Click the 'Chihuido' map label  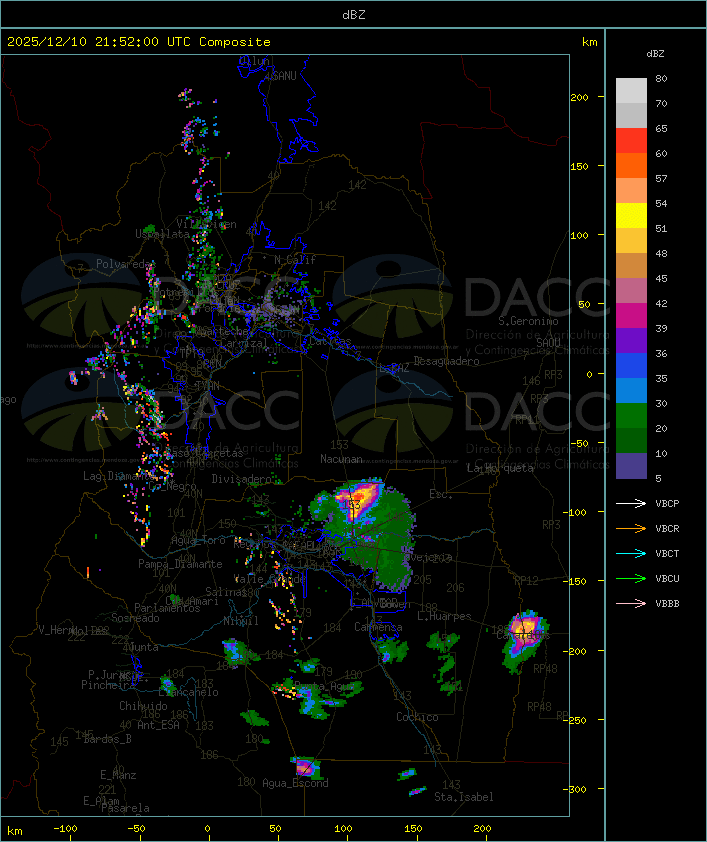[143, 706]
